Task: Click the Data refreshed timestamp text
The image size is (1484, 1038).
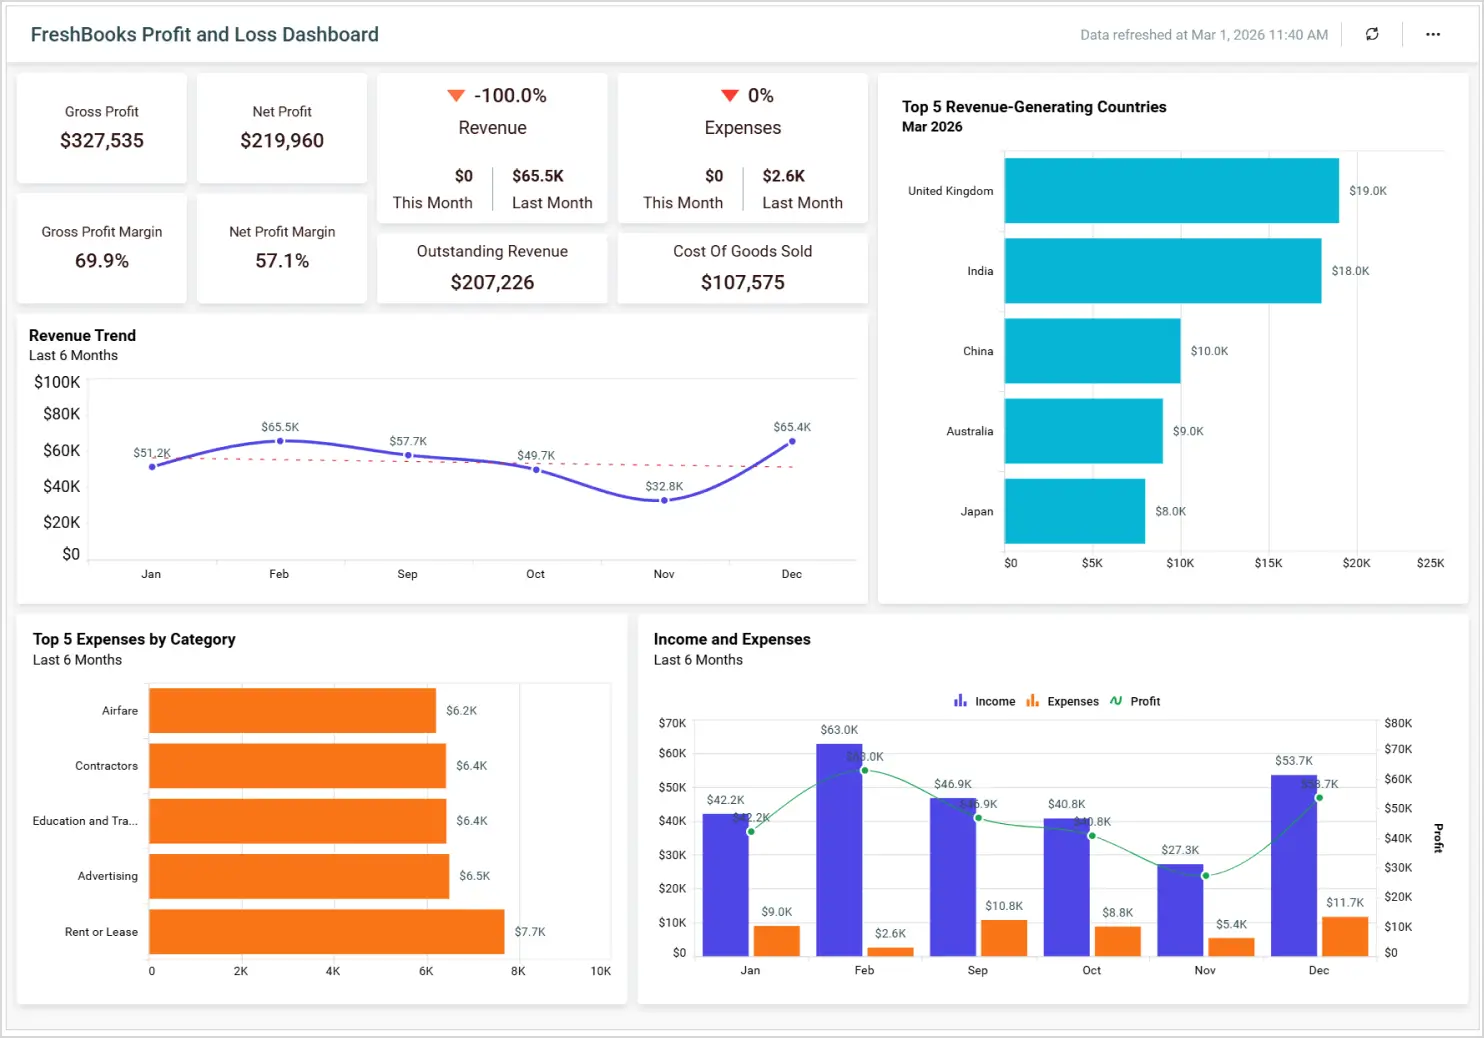Action: (1204, 34)
